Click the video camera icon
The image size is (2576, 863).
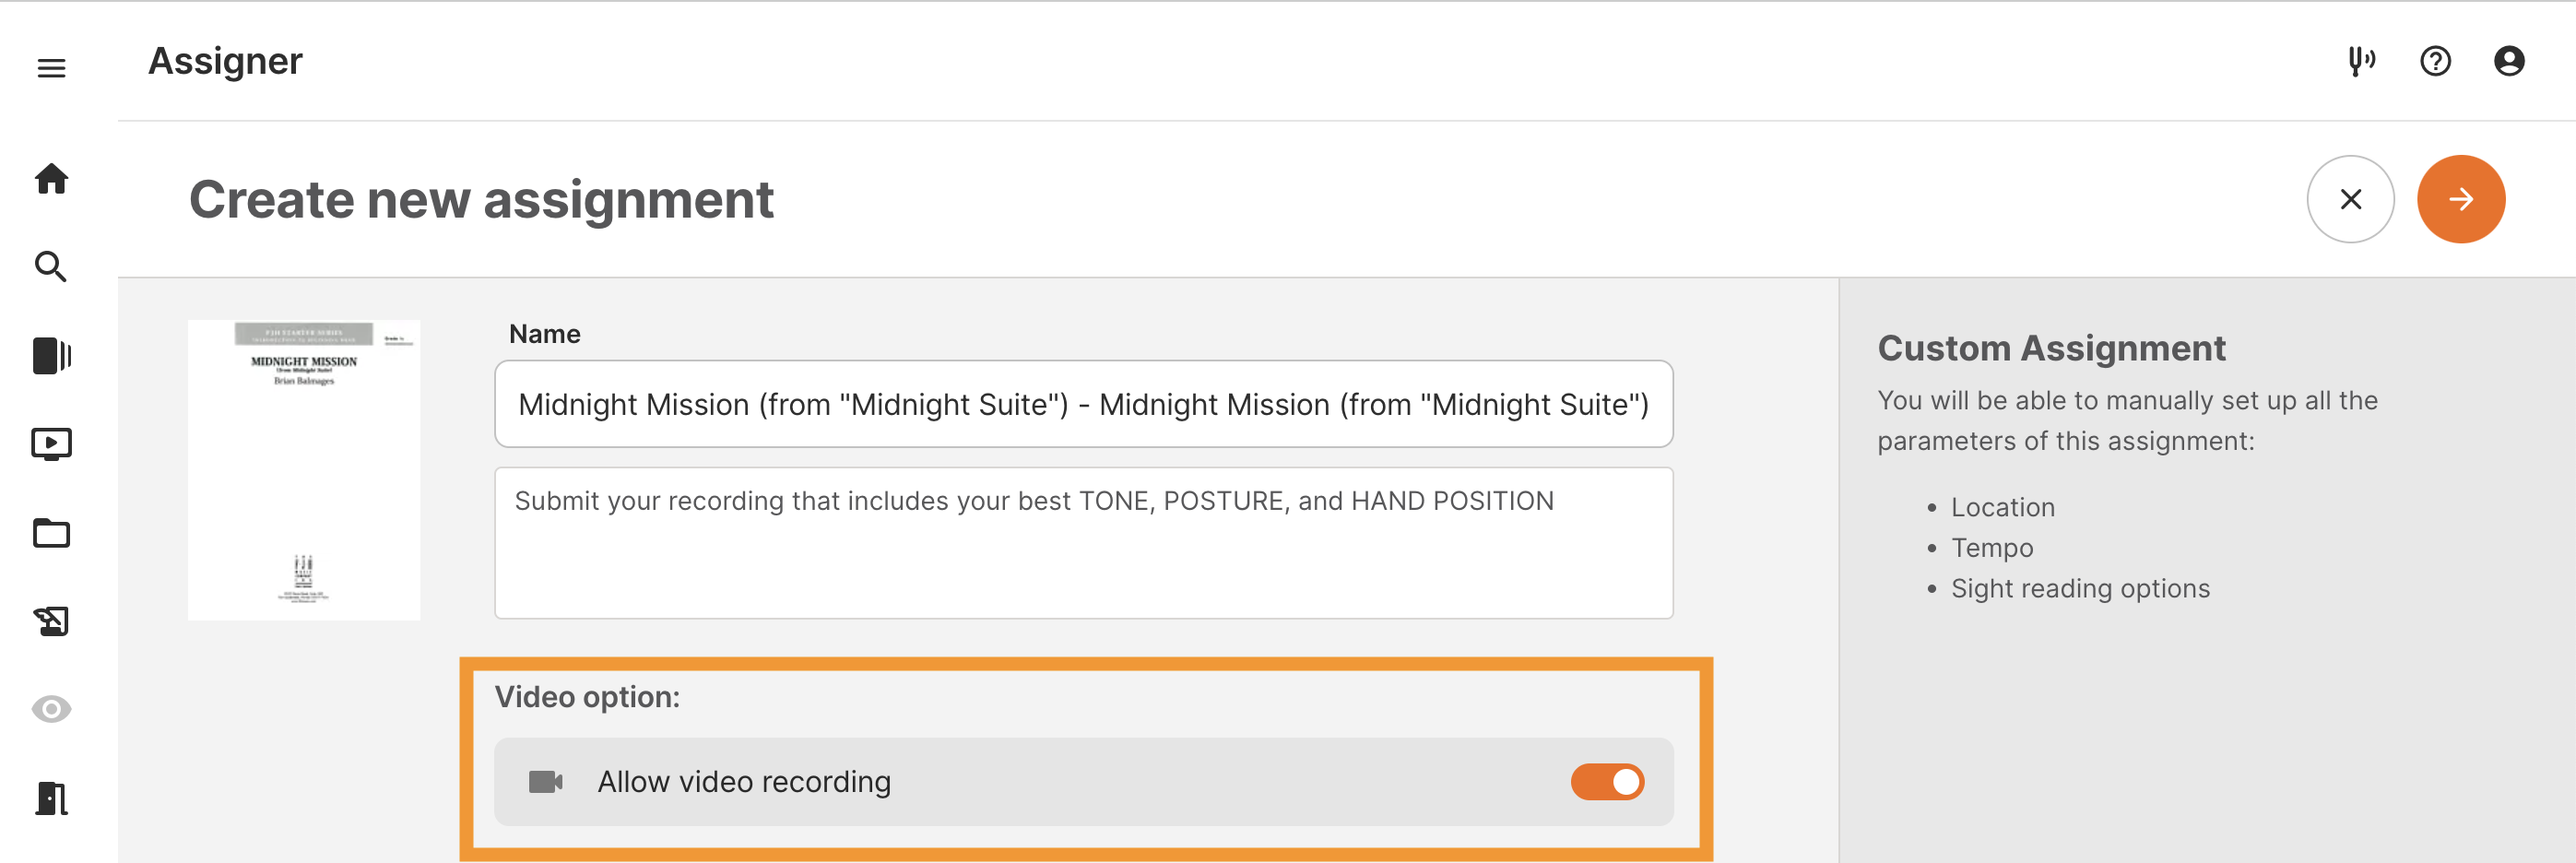pos(545,782)
